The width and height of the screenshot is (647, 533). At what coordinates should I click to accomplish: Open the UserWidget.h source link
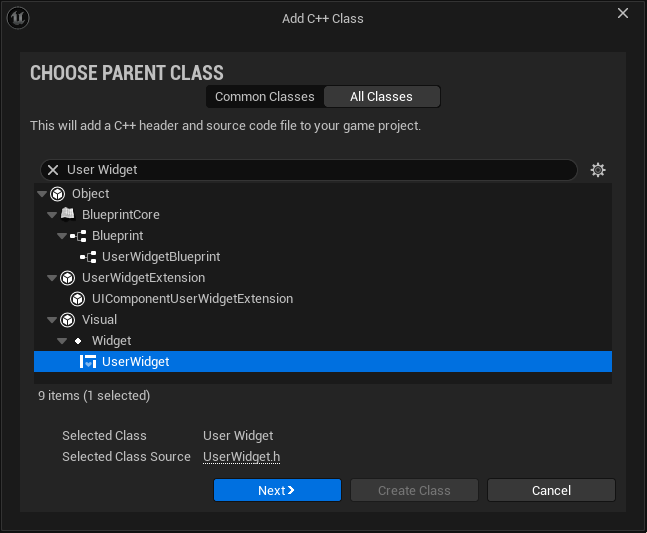[241, 457]
